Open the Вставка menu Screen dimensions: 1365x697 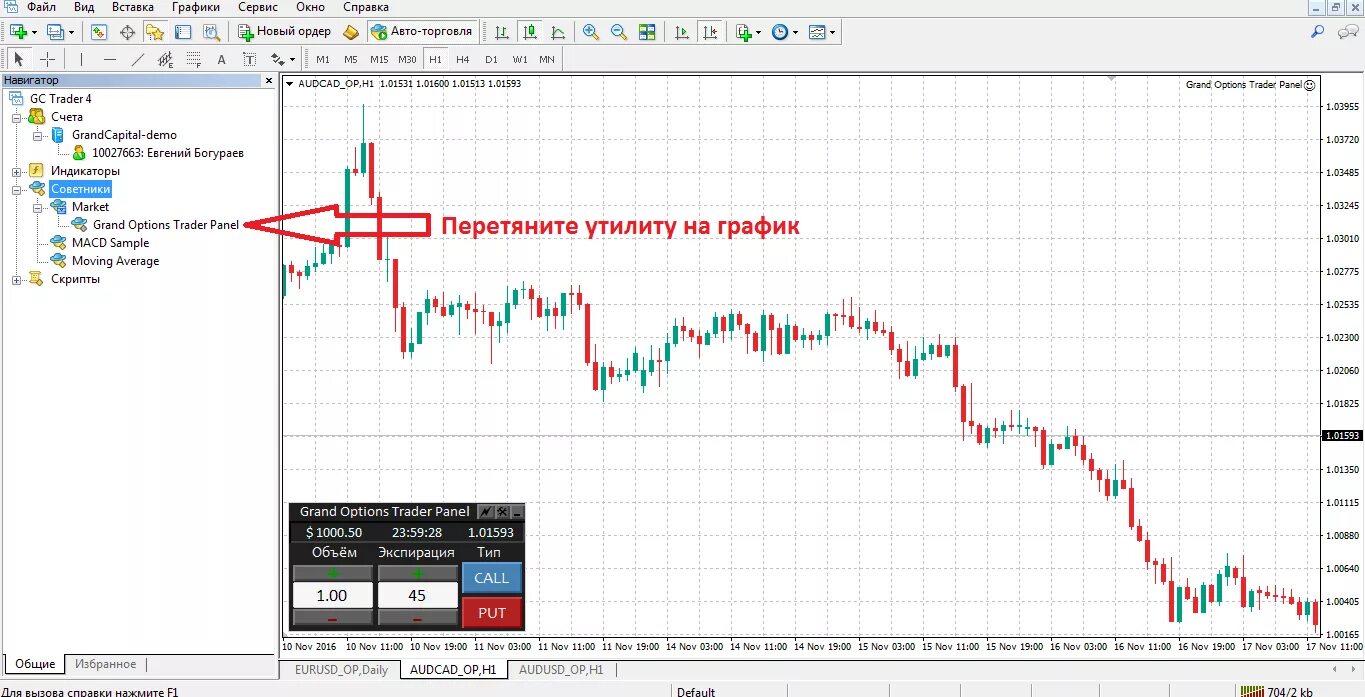(x=133, y=7)
